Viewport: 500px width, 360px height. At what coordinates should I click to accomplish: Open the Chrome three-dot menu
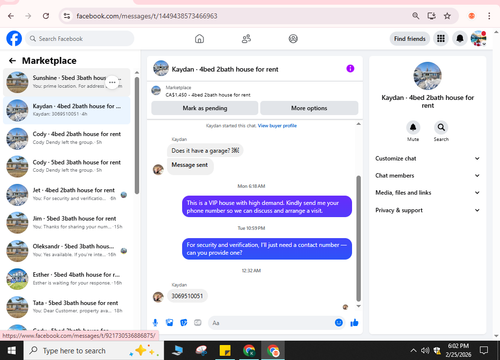pos(489,16)
